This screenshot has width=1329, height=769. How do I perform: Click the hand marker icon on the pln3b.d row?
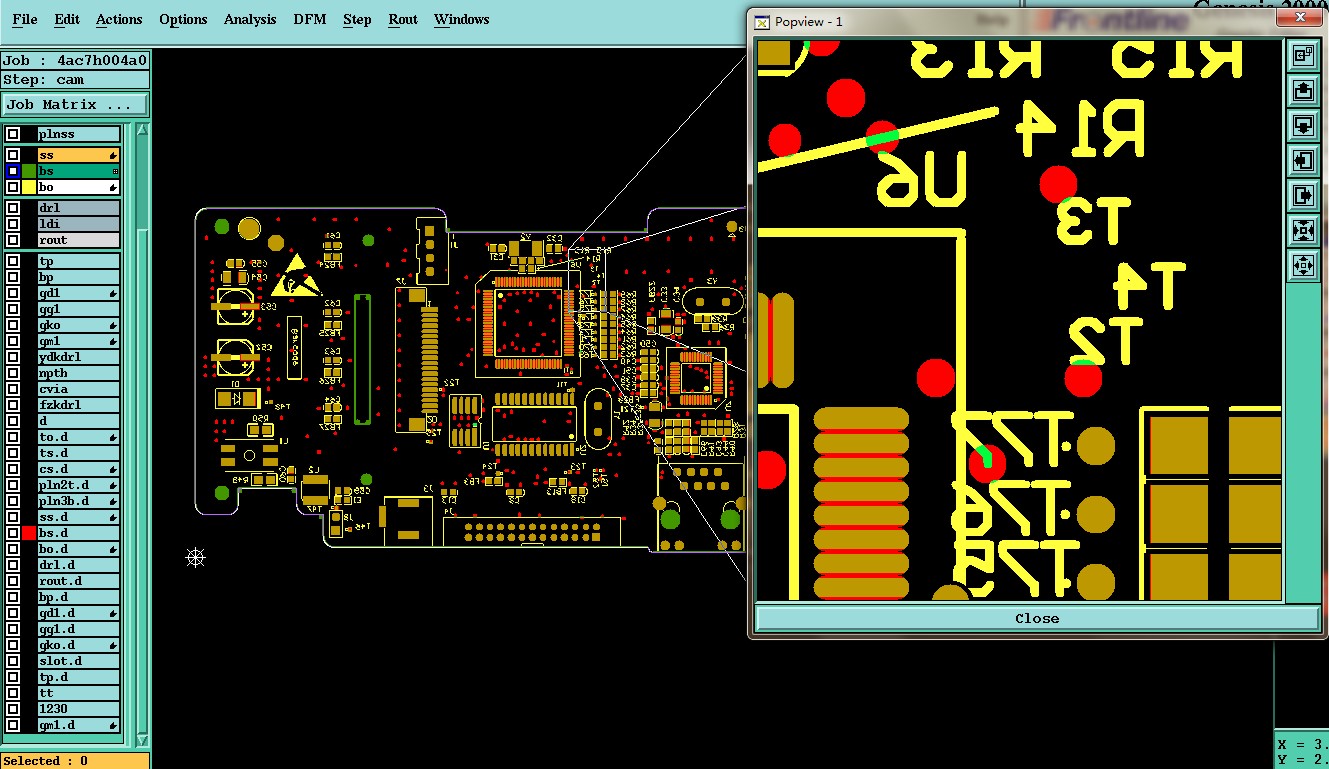[x=114, y=502]
